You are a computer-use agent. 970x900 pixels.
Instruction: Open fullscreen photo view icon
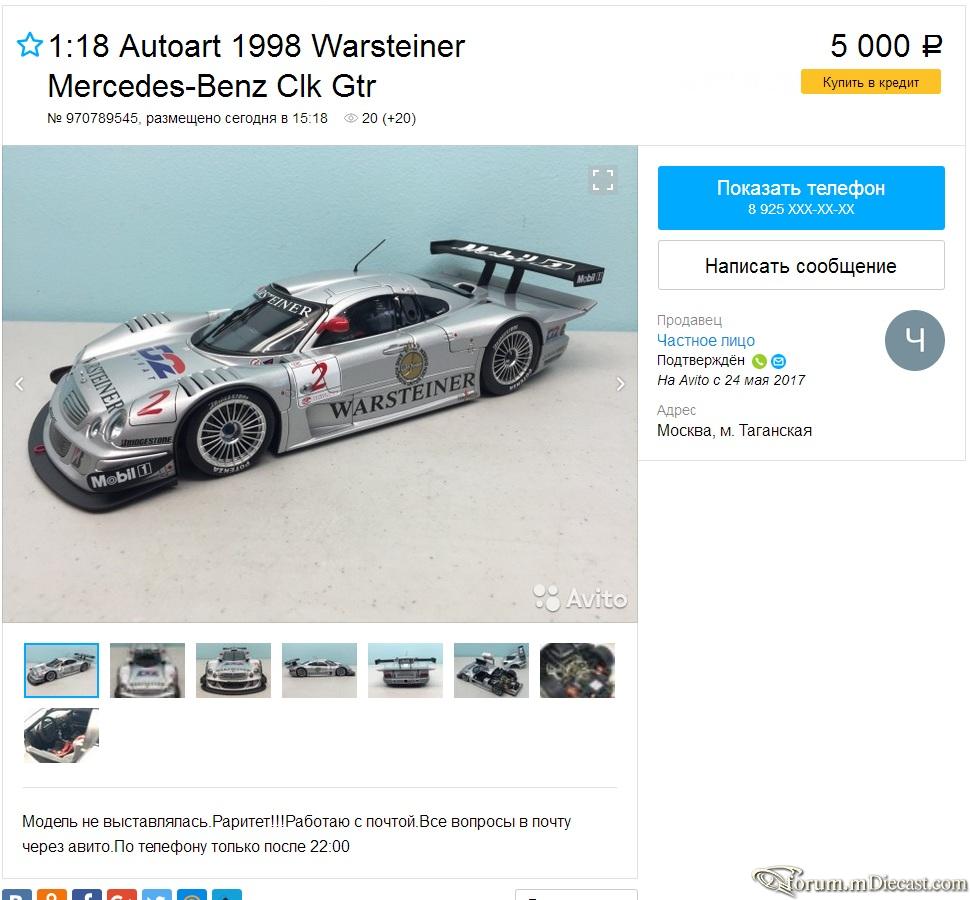pos(603,180)
